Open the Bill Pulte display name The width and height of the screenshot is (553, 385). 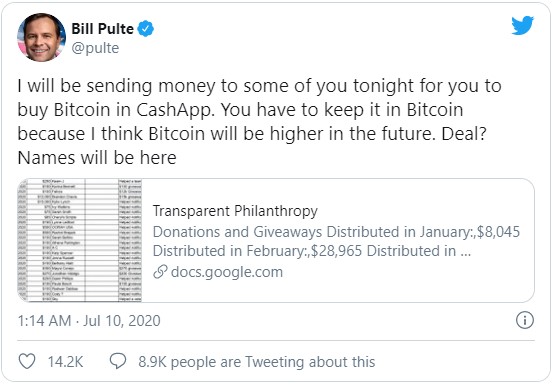(103, 29)
